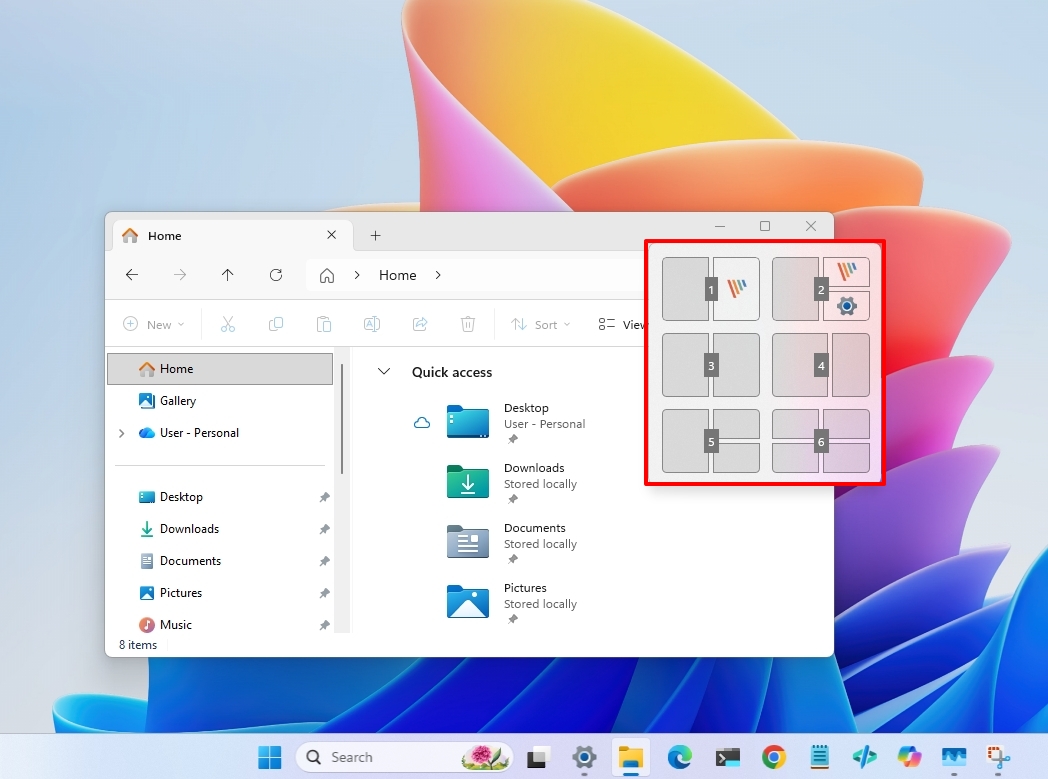
Task: Expand chevron after Home breadcrumb
Action: pos(438,275)
